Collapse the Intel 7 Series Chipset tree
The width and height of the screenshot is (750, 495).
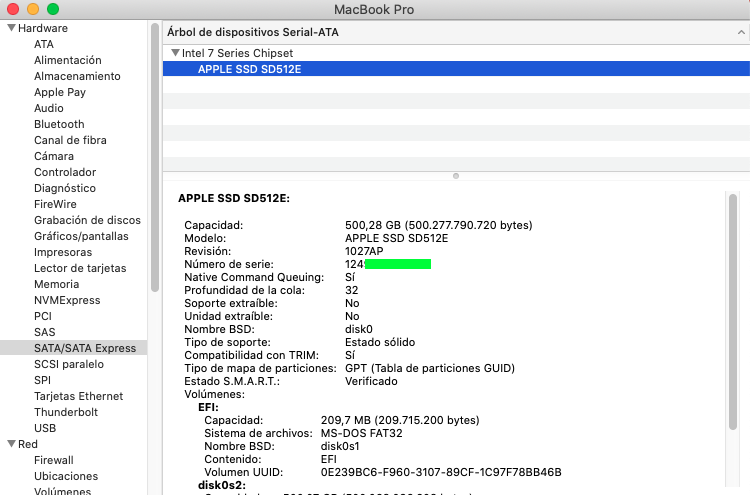coord(176,53)
